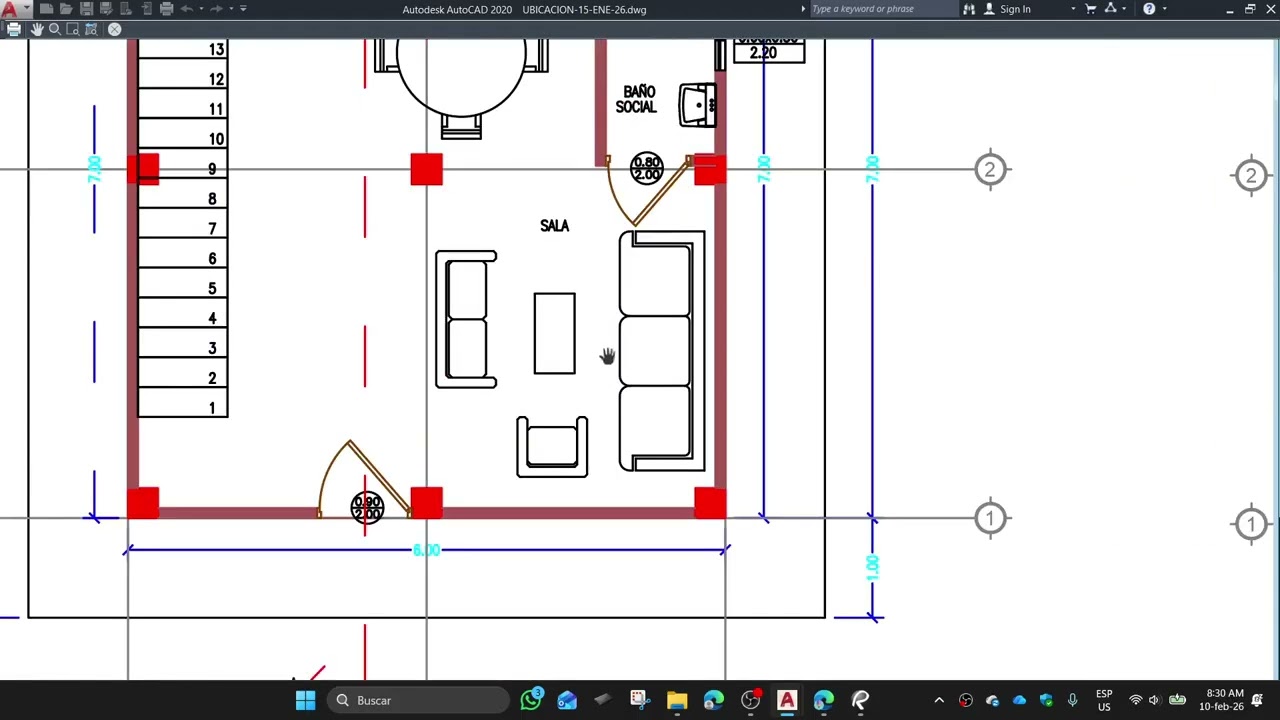Click the New drawing icon
1280x720 pixels.
[46, 9]
